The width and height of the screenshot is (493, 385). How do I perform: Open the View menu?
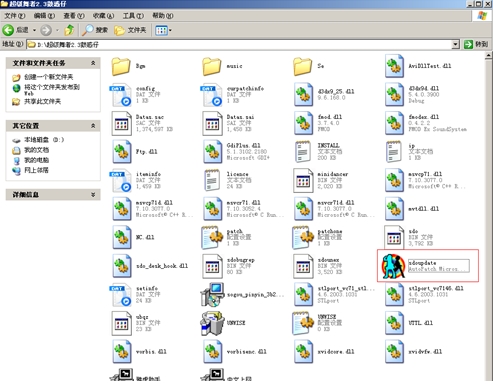[x=74, y=16]
